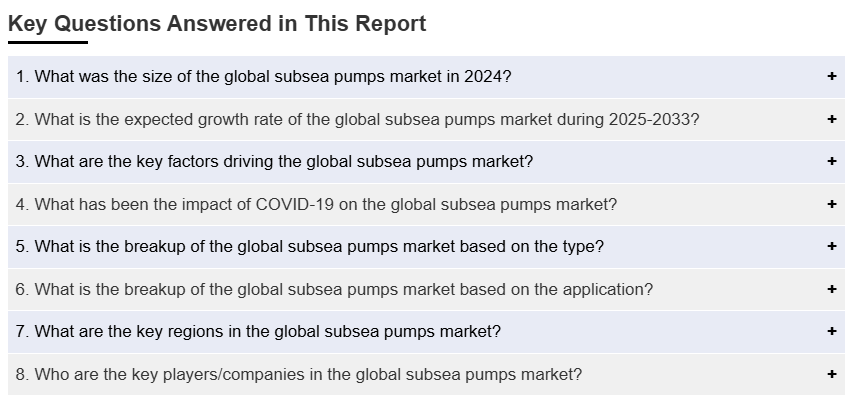Click plus icon beside question 1 about 2024 market size
Viewport: 852px width, 400px height.
(x=831, y=77)
